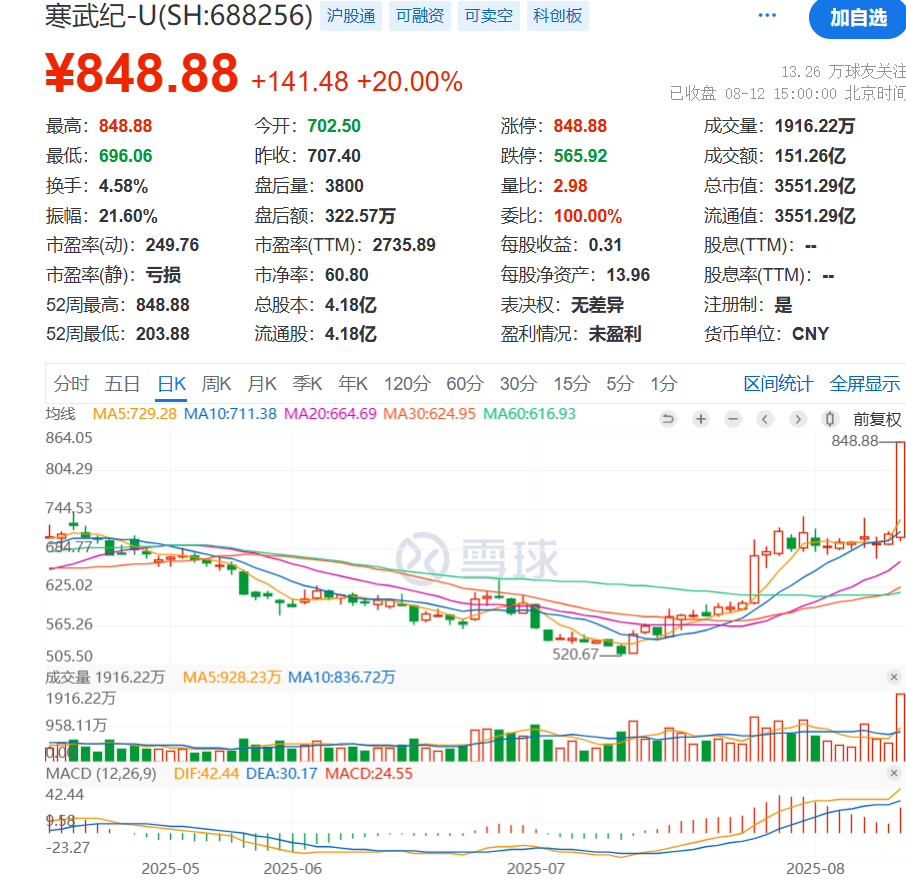906x884 pixels.
Task: Click the left arrow to pan chart earlier
Action: [763, 418]
